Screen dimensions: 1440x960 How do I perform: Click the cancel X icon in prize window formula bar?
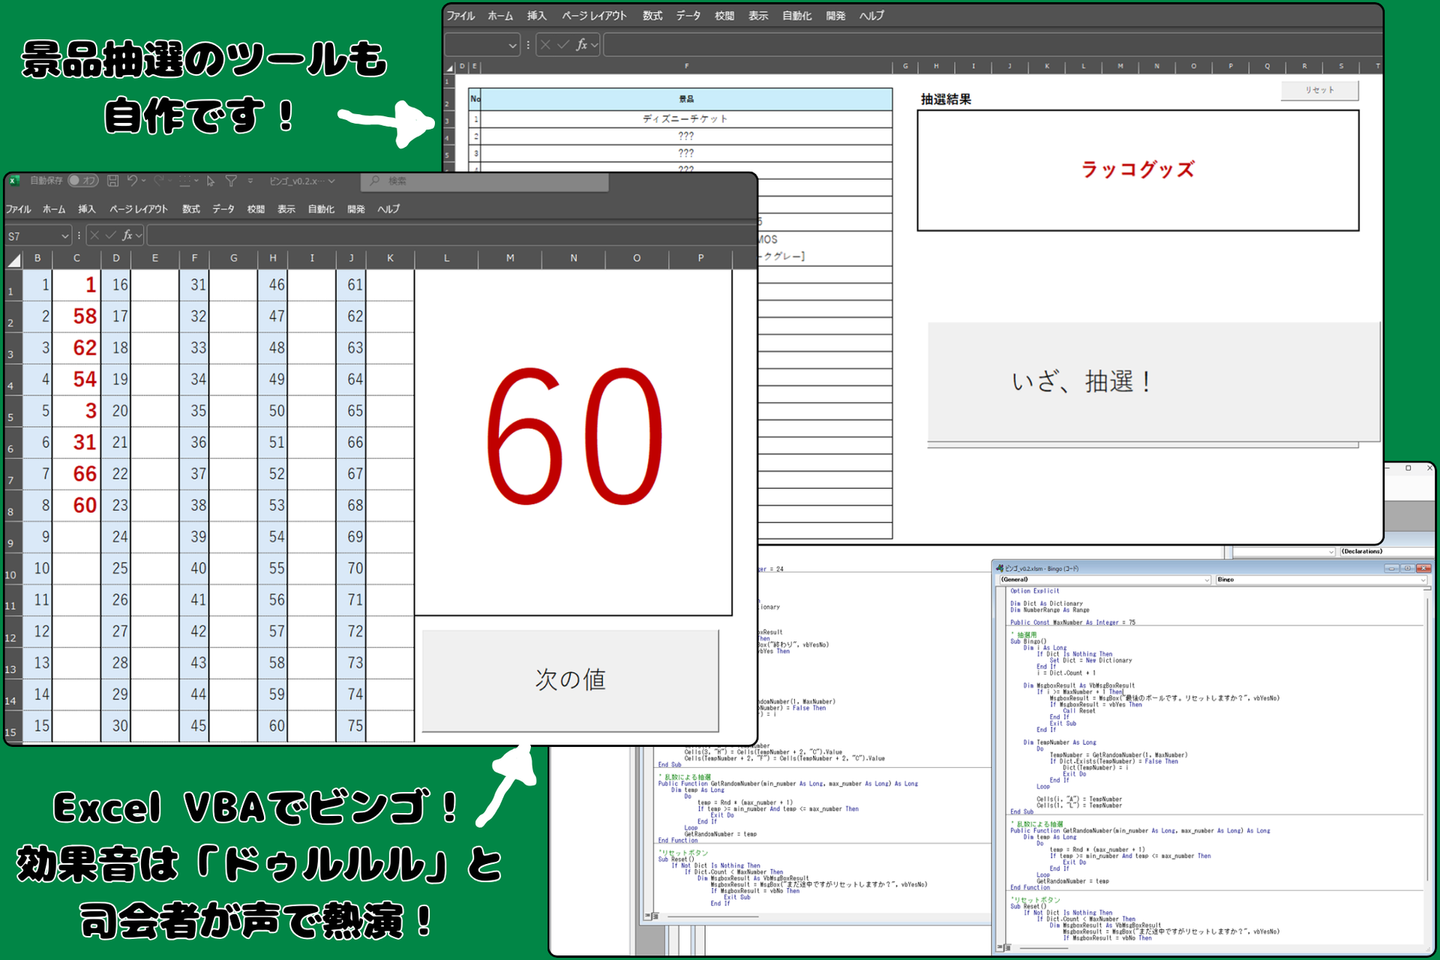(545, 44)
